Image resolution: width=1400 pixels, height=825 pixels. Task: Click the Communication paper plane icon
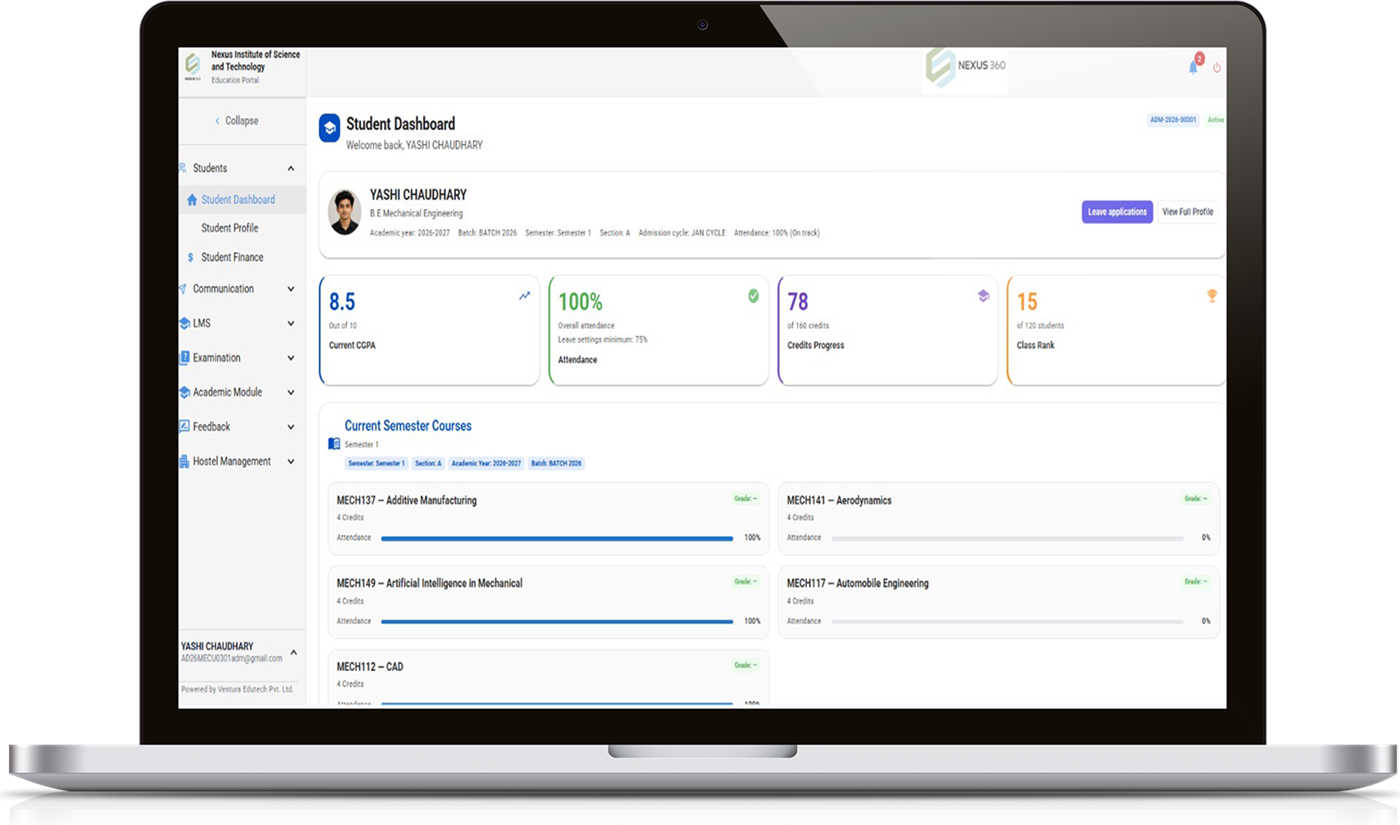pyautogui.click(x=182, y=288)
